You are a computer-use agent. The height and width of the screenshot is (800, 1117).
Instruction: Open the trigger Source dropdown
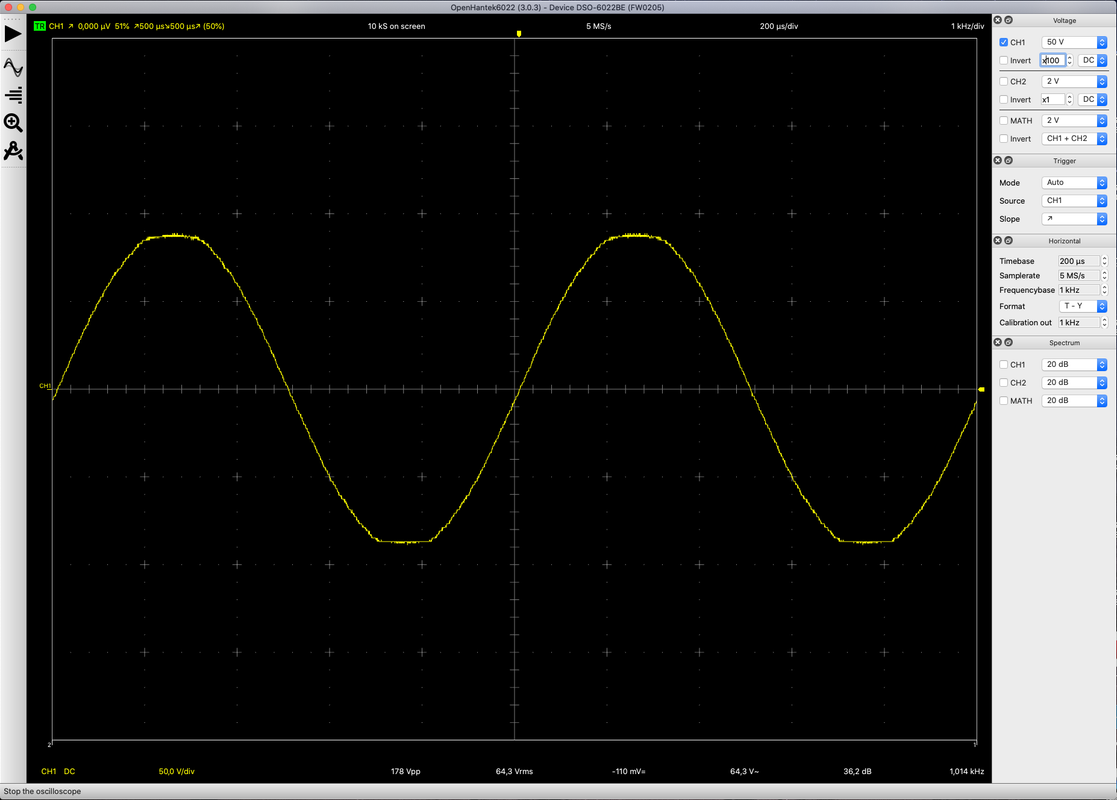[x=1074, y=200]
